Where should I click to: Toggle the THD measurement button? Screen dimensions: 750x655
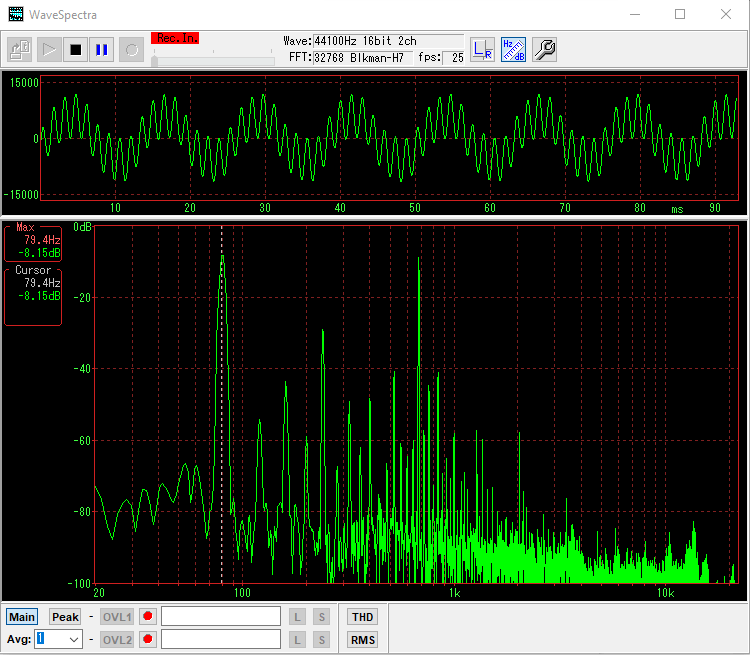[363, 617]
